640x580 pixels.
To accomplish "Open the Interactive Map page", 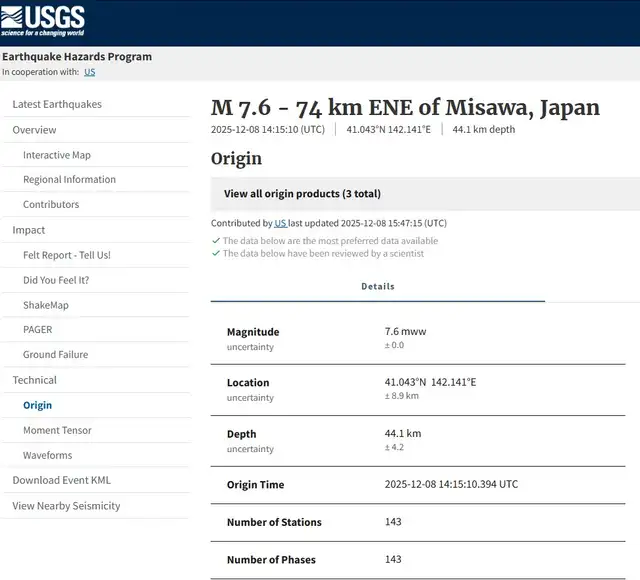I will (x=57, y=155).
